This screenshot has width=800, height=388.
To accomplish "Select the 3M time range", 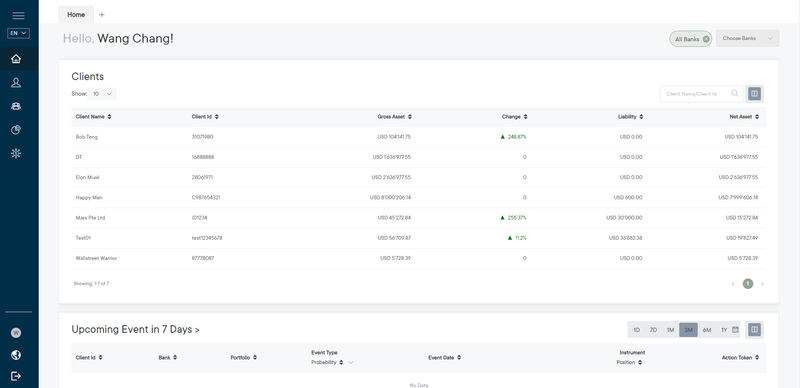I will point(688,330).
